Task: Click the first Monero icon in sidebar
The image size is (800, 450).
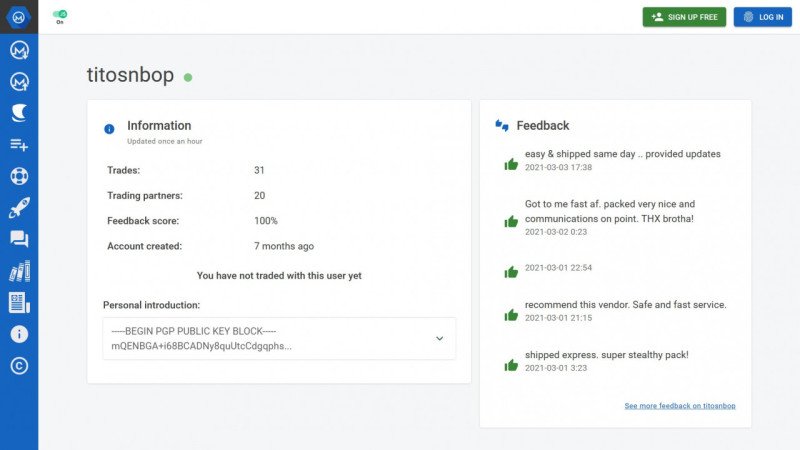Action: tap(18, 50)
